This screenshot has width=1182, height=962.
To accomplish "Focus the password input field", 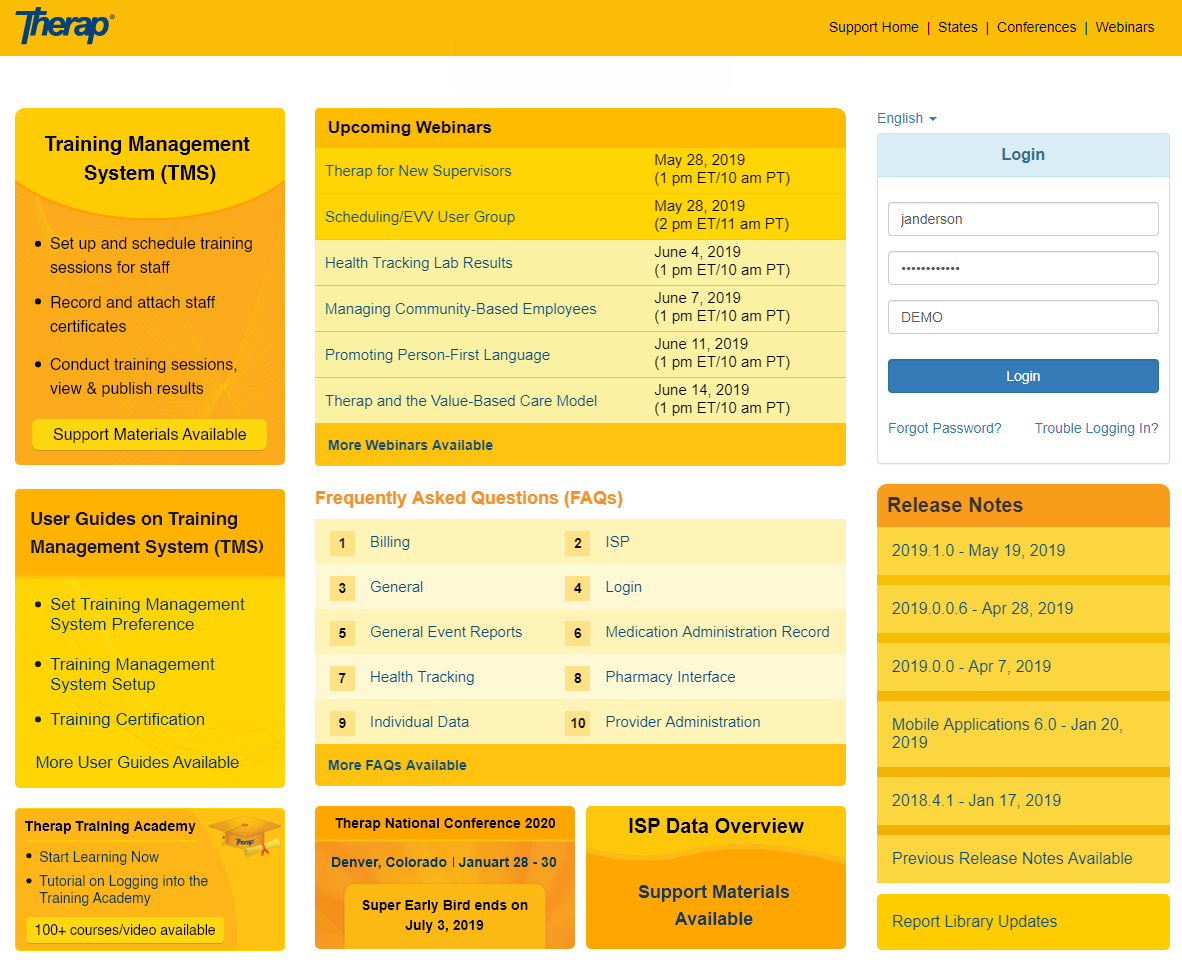I will click(1022, 268).
